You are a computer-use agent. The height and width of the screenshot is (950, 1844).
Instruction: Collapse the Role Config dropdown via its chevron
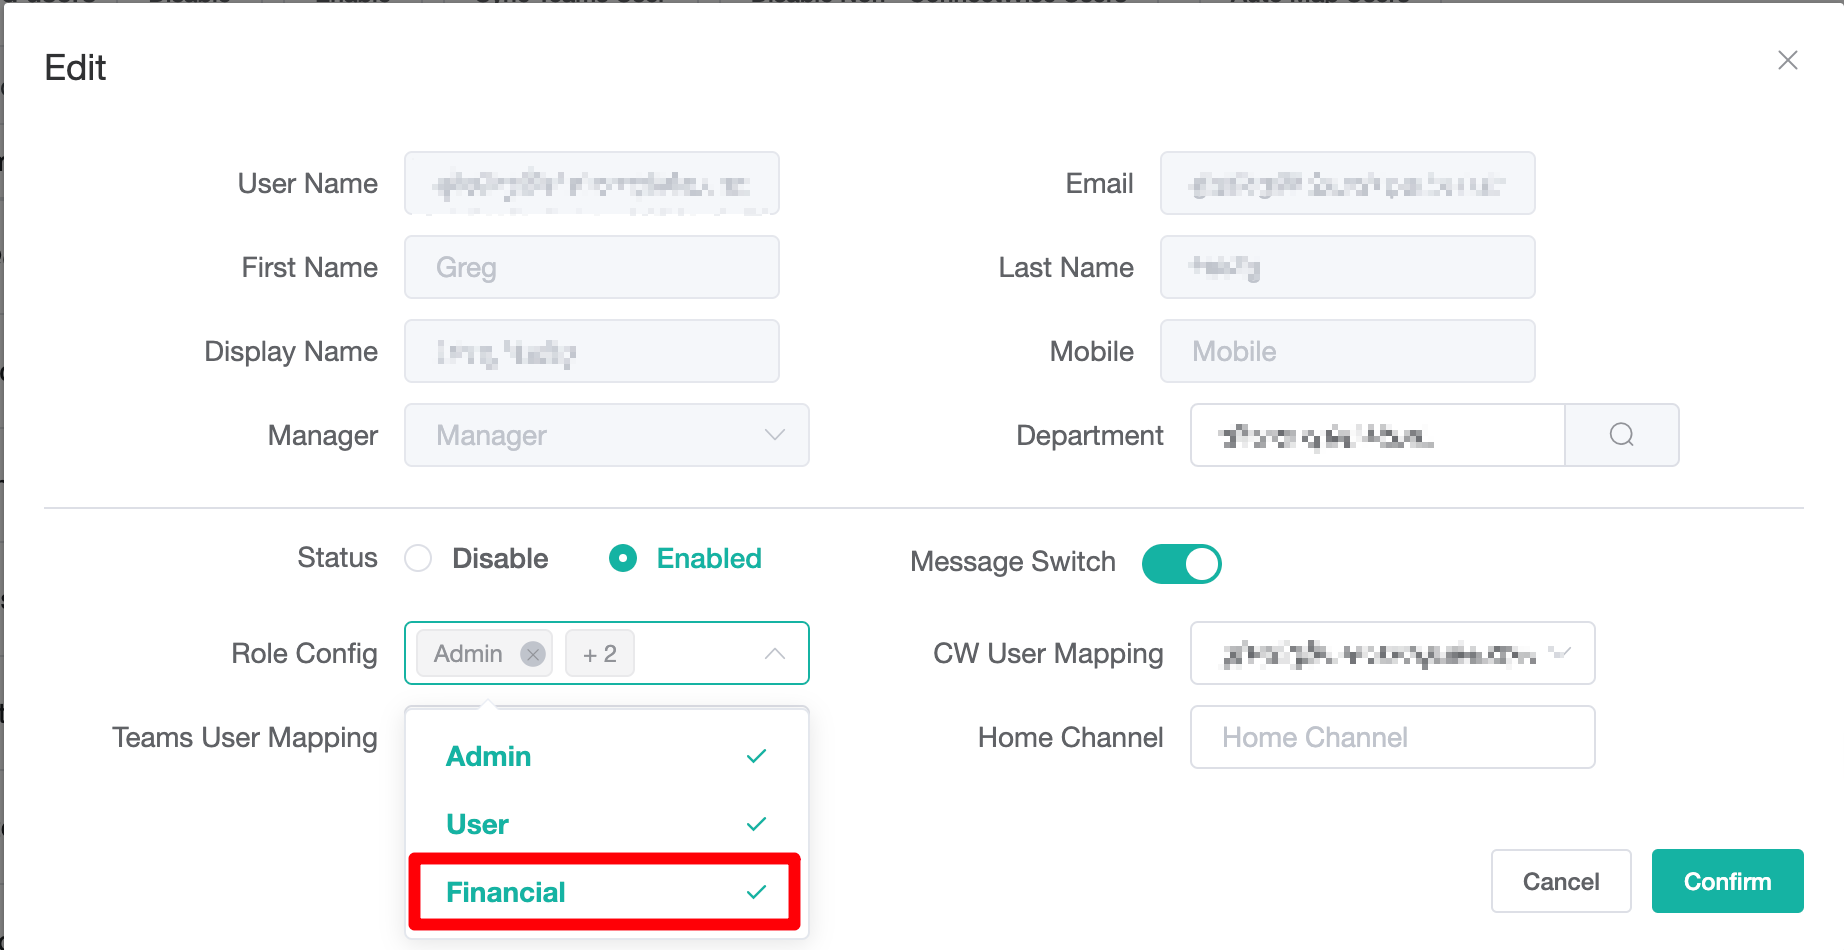774,653
